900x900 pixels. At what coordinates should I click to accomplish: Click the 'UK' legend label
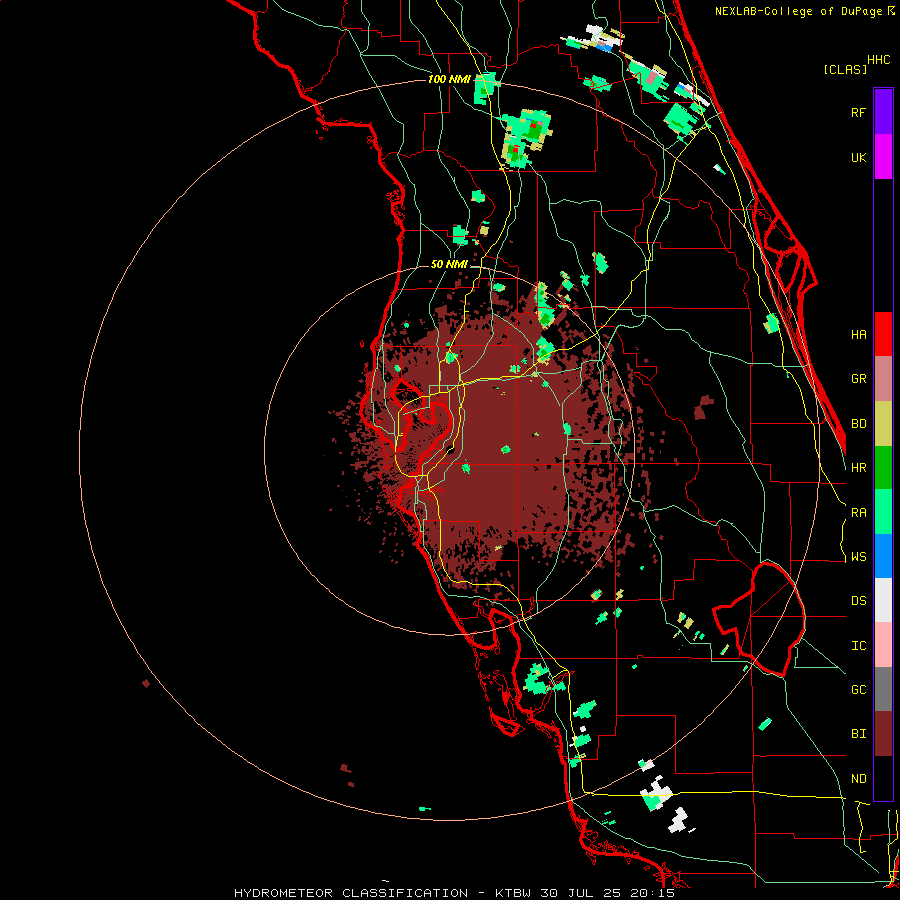(858, 157)
